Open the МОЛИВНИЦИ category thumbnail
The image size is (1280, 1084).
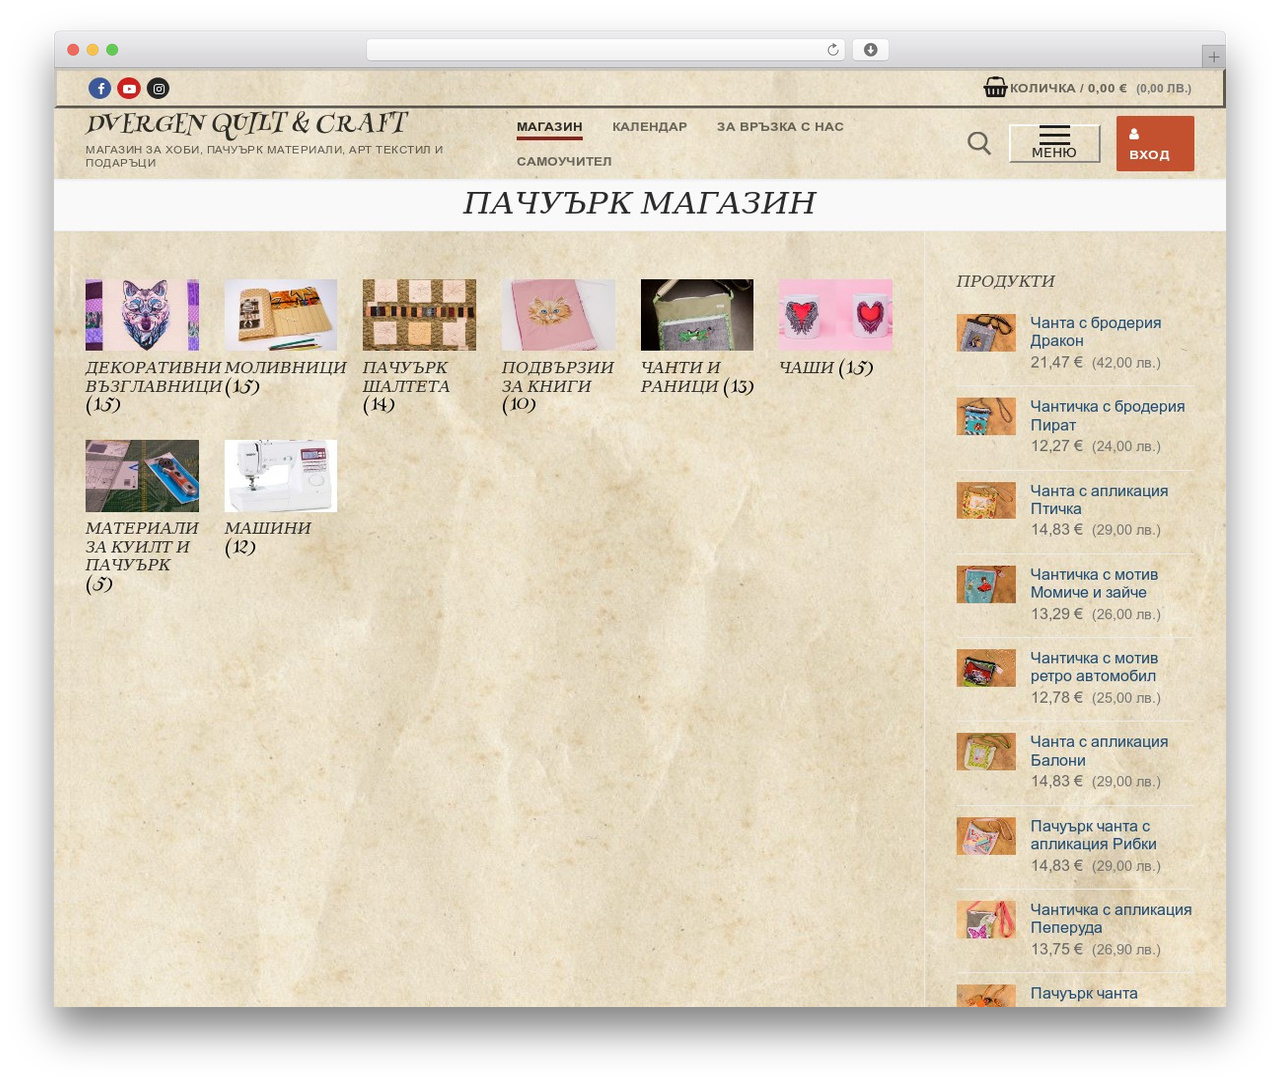[x=281, y=315]
